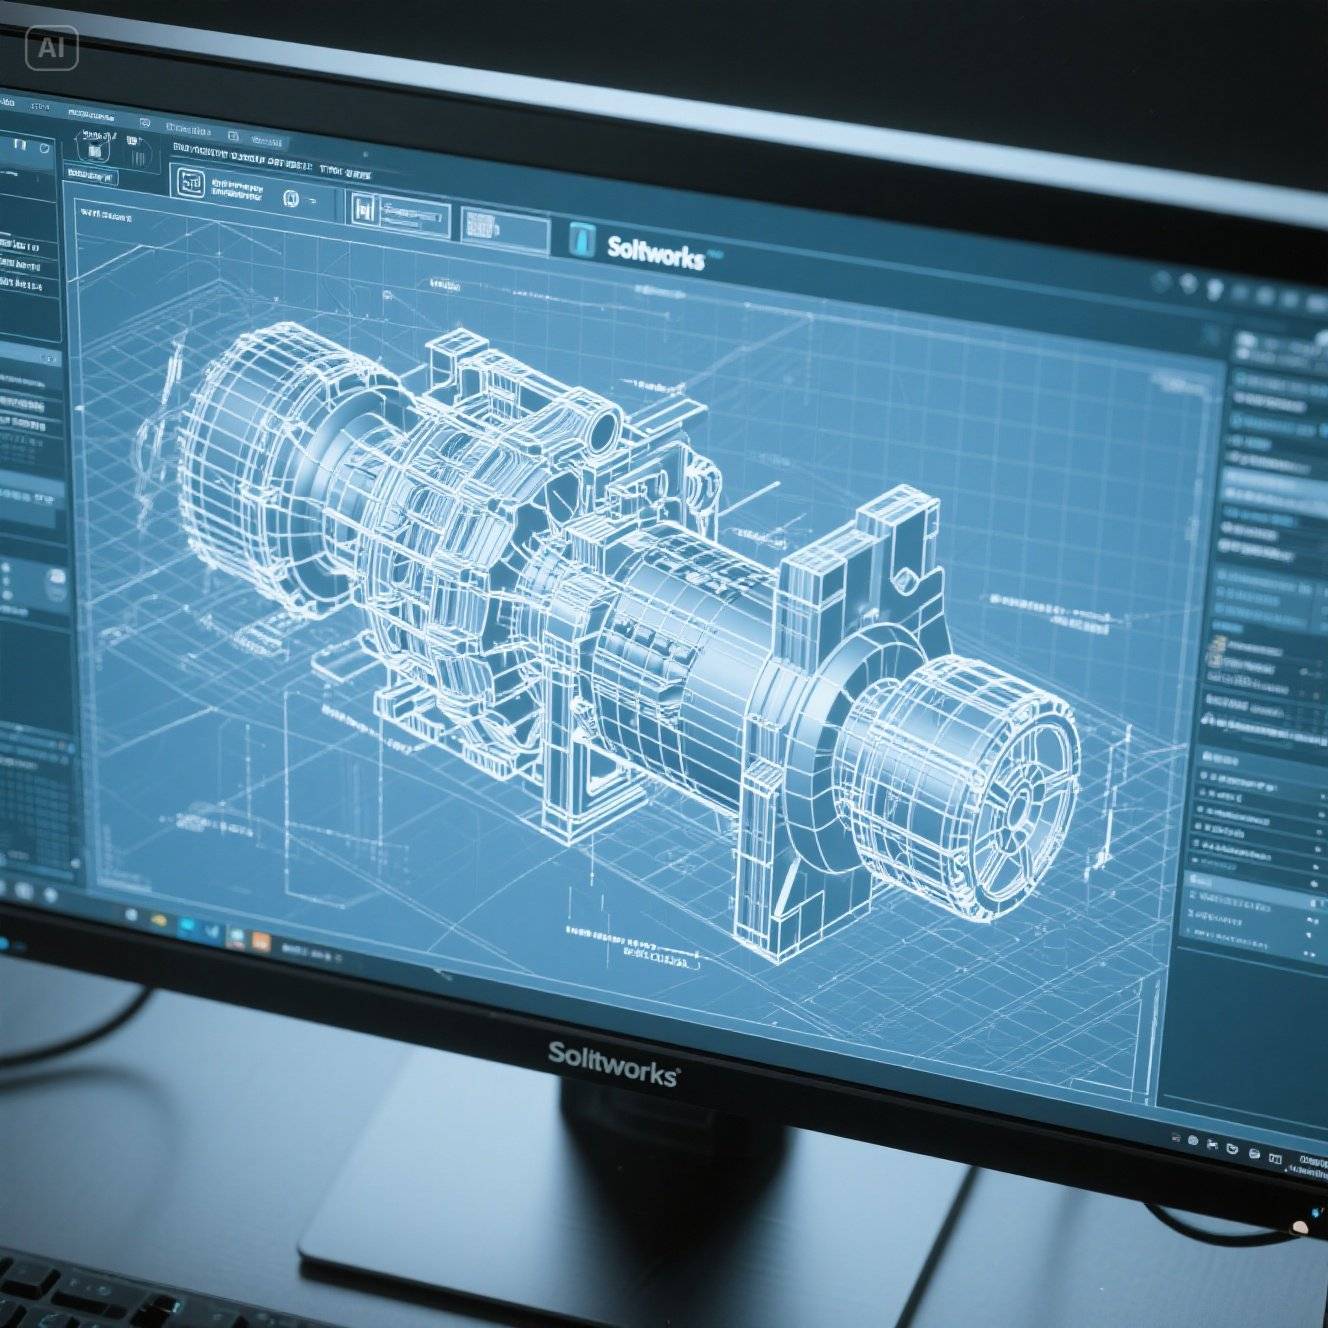Click the orange icon in the taskbar
This screenshot has width=1328, height=1328.
pos(260,940)
